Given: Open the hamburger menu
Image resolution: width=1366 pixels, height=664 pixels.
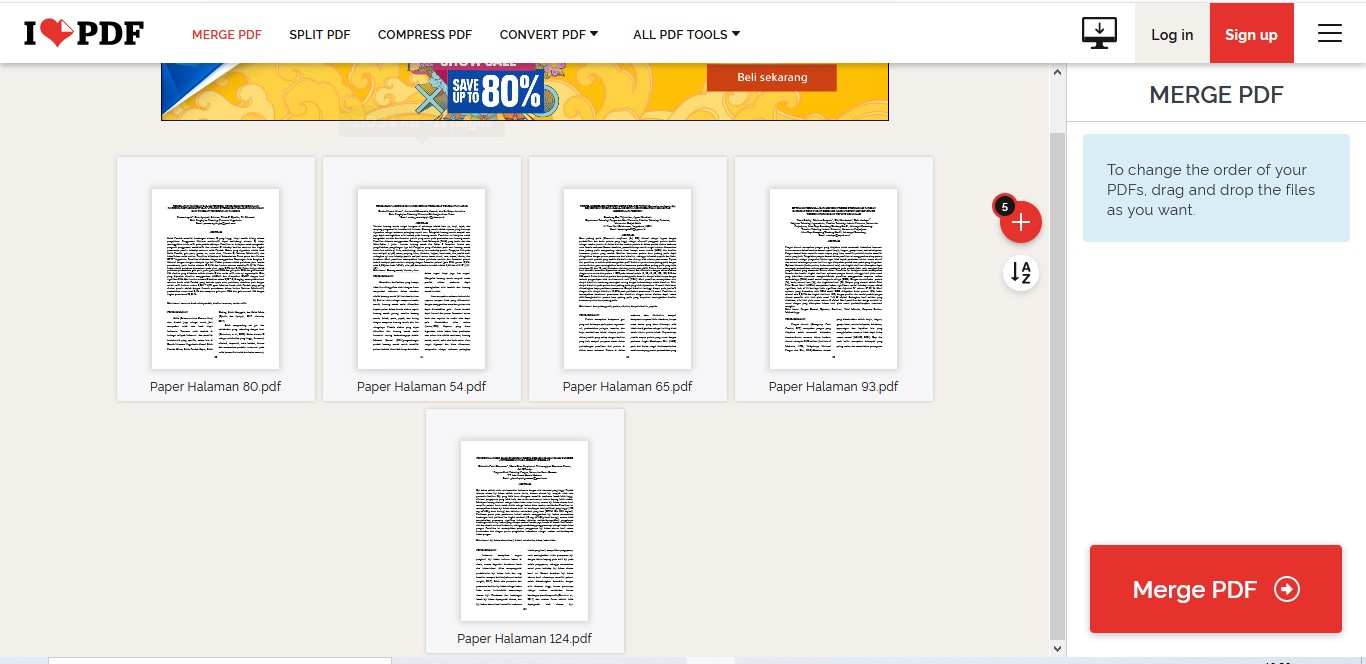Looking at the screenshot, I should coord(1329,34).
